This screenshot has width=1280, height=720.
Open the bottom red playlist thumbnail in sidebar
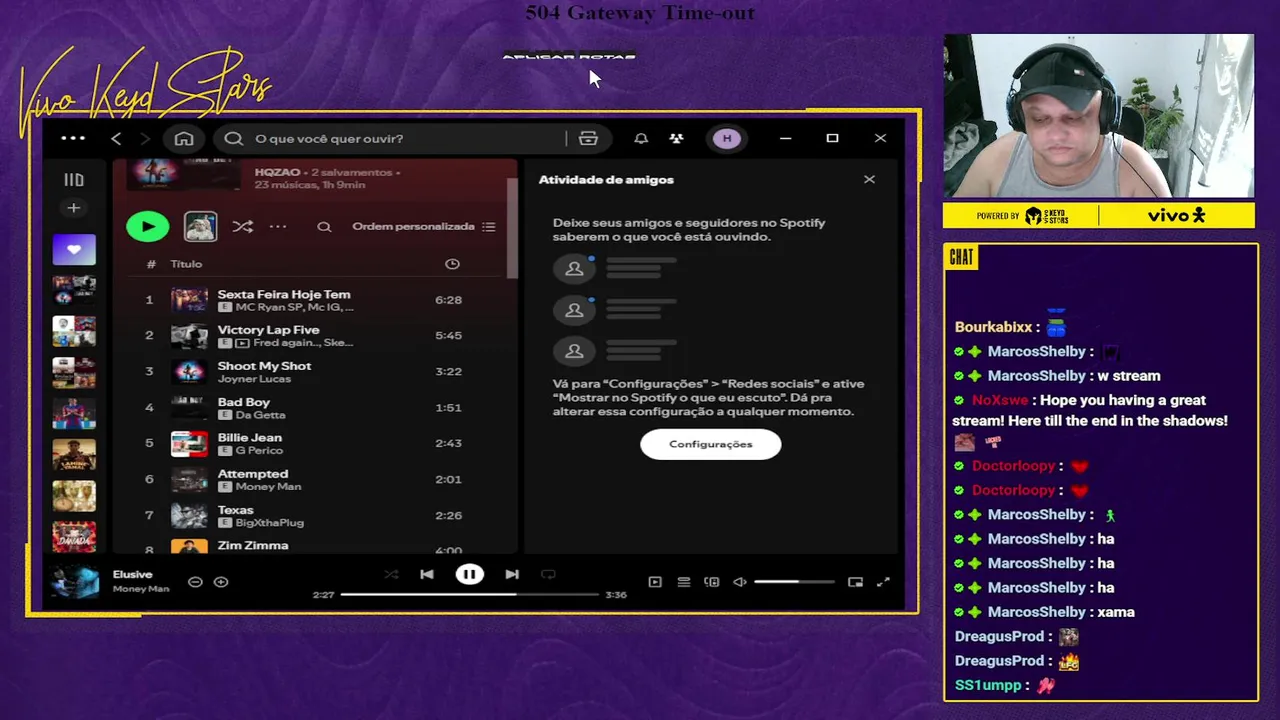pyautogui.click(x=74, y=537)
